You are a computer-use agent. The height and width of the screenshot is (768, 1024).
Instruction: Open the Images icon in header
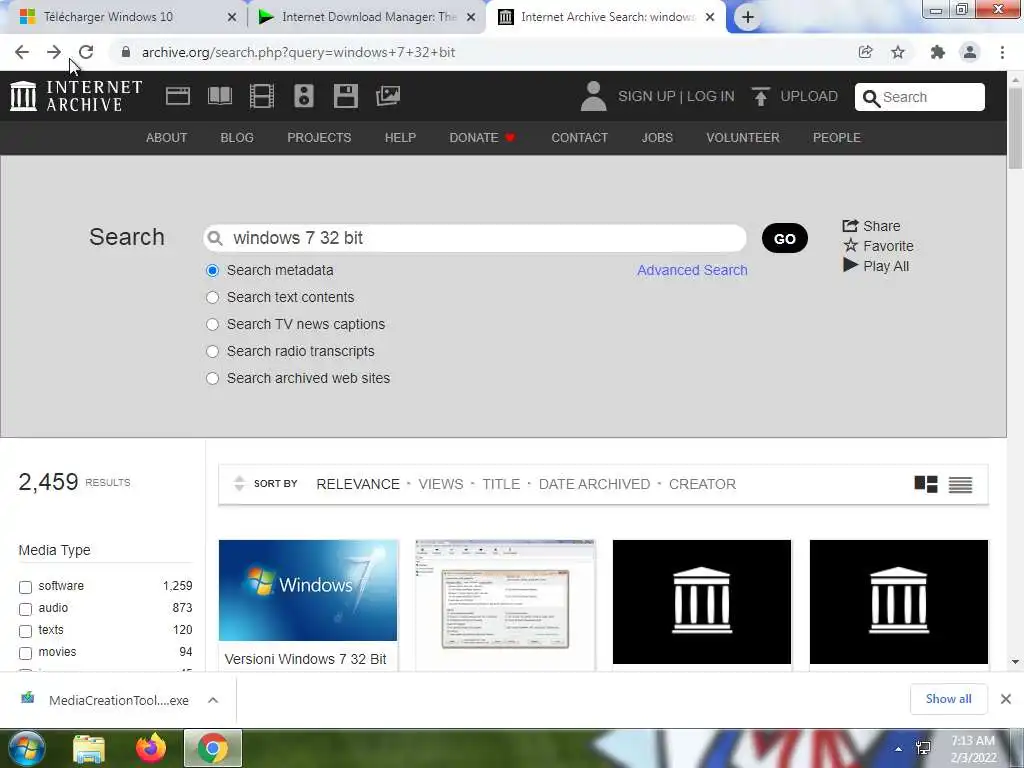coord(387,96)
